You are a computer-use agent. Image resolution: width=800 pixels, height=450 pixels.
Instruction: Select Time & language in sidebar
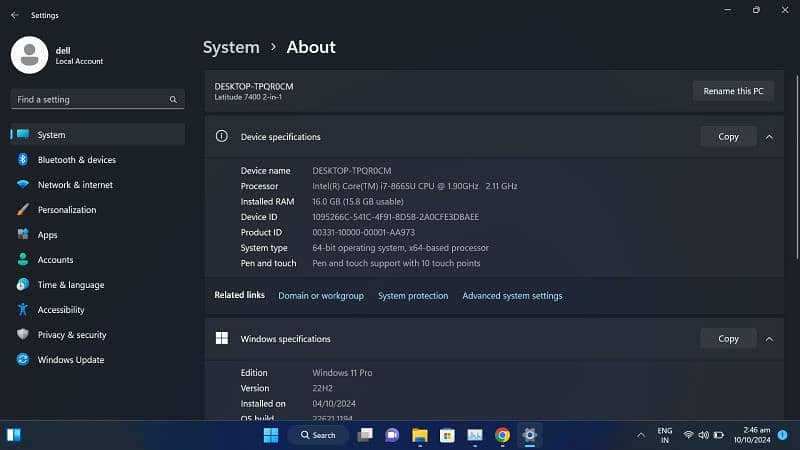click(x=70, y=285)
